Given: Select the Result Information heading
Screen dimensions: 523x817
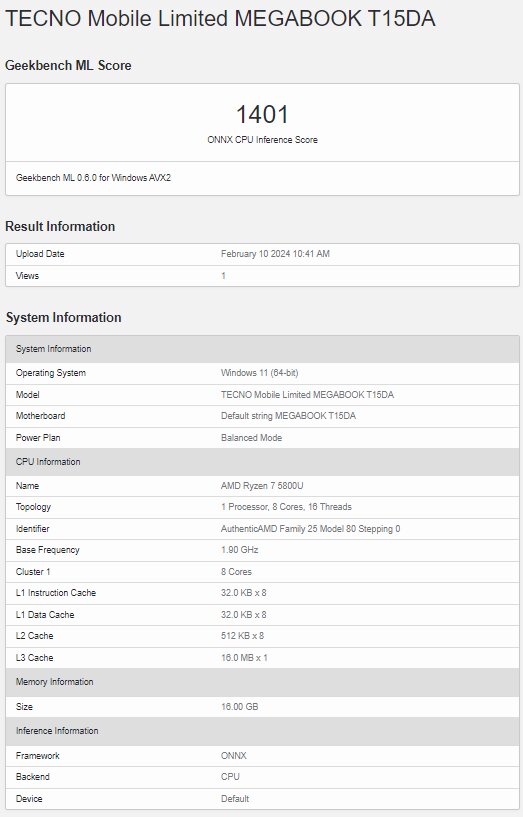Looking at the screenshot, I should [x=60, y=227].
